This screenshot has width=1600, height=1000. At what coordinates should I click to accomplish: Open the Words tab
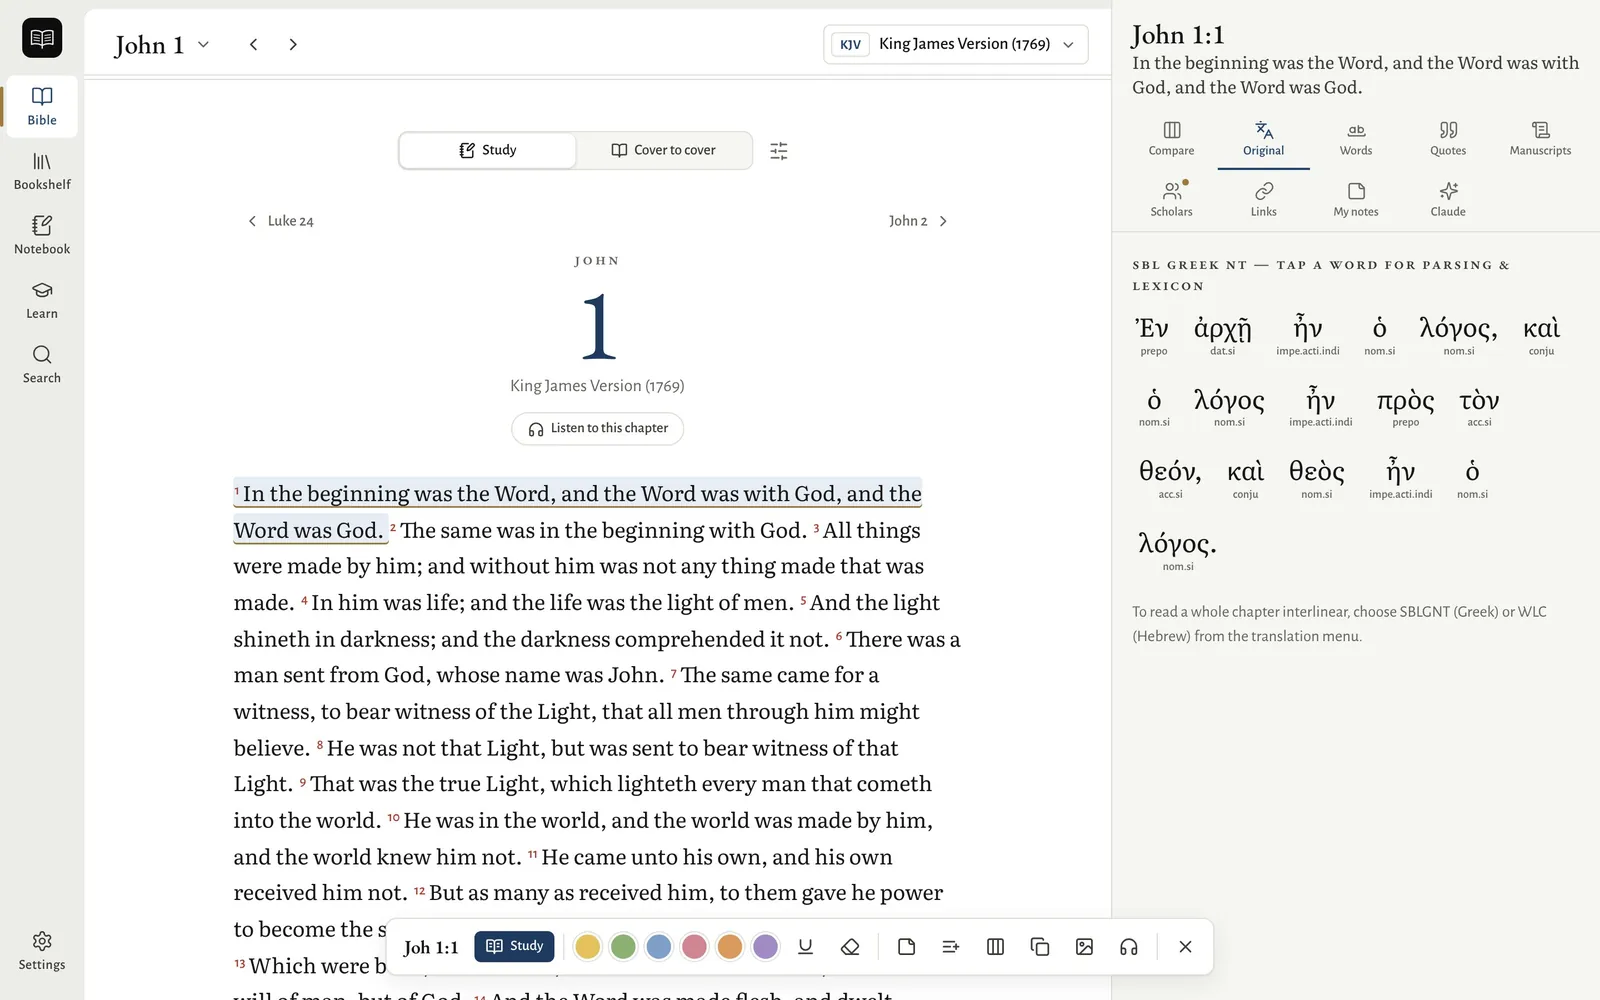tap(1356, 139)
